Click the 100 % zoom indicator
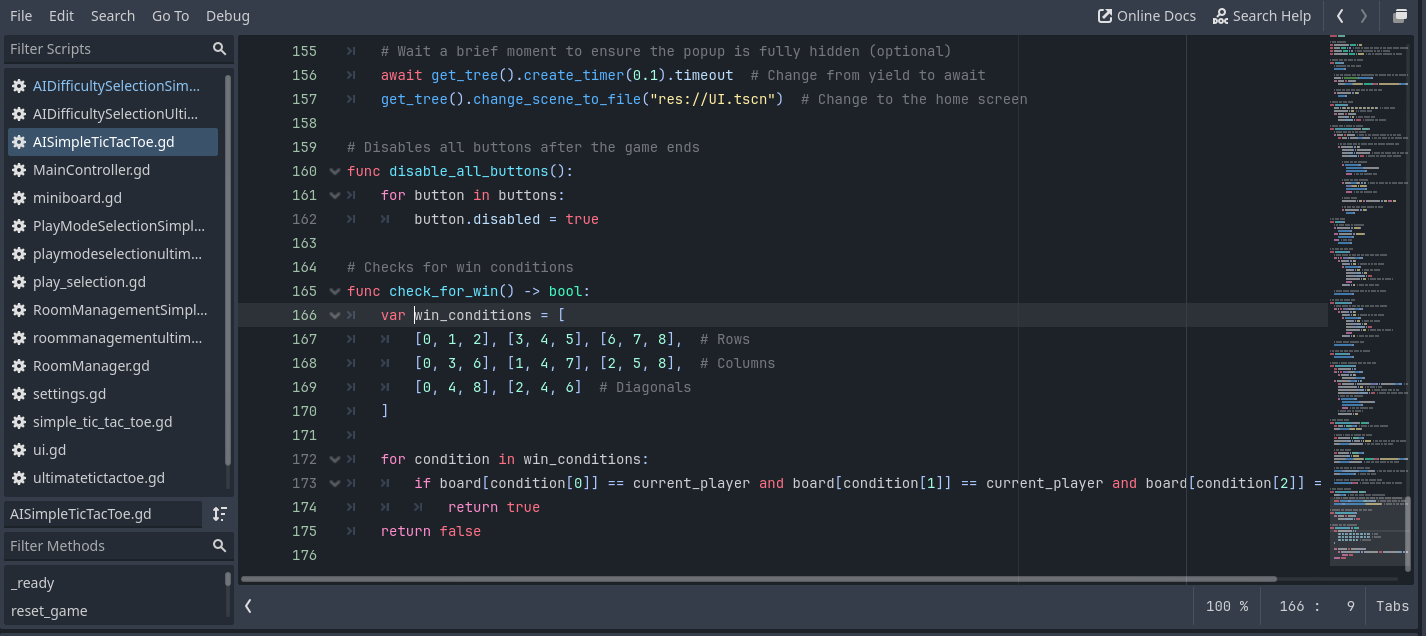 (1227, 606)
